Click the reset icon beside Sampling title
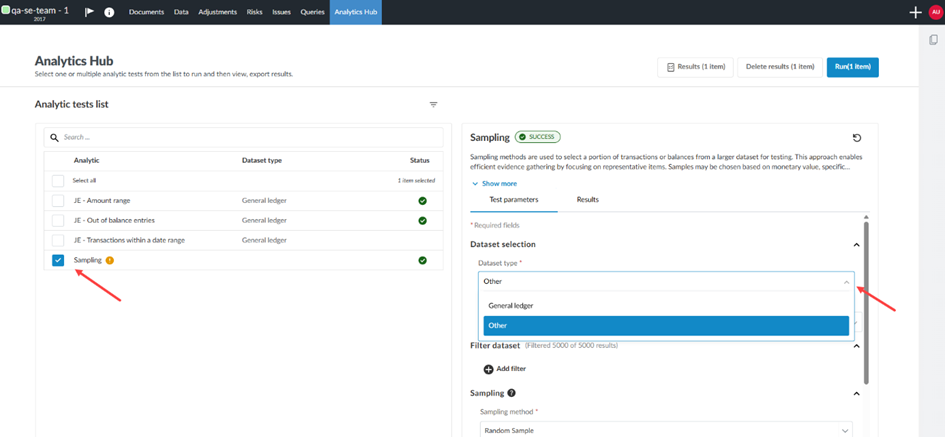The image size is (945, 437). coord(856,138)
